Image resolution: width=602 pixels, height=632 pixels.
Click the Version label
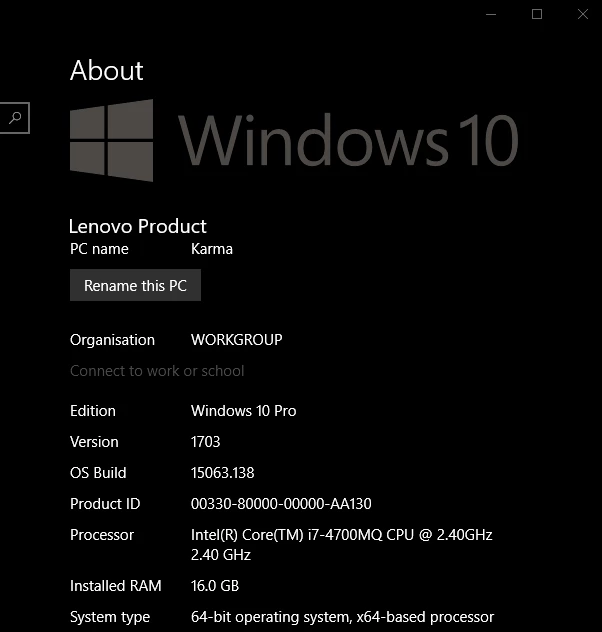point(94,442)
